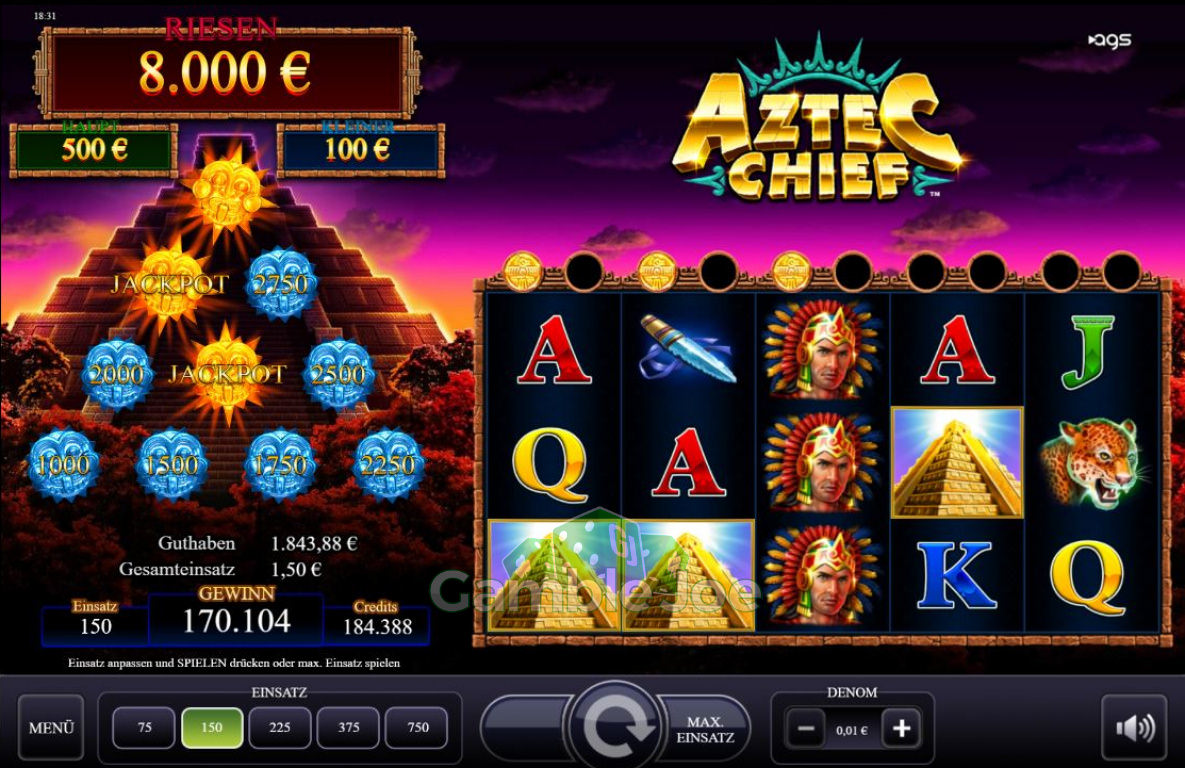Increase denomination with the plus button
This screenshot has width=1185, height=768.
[901, 729]
